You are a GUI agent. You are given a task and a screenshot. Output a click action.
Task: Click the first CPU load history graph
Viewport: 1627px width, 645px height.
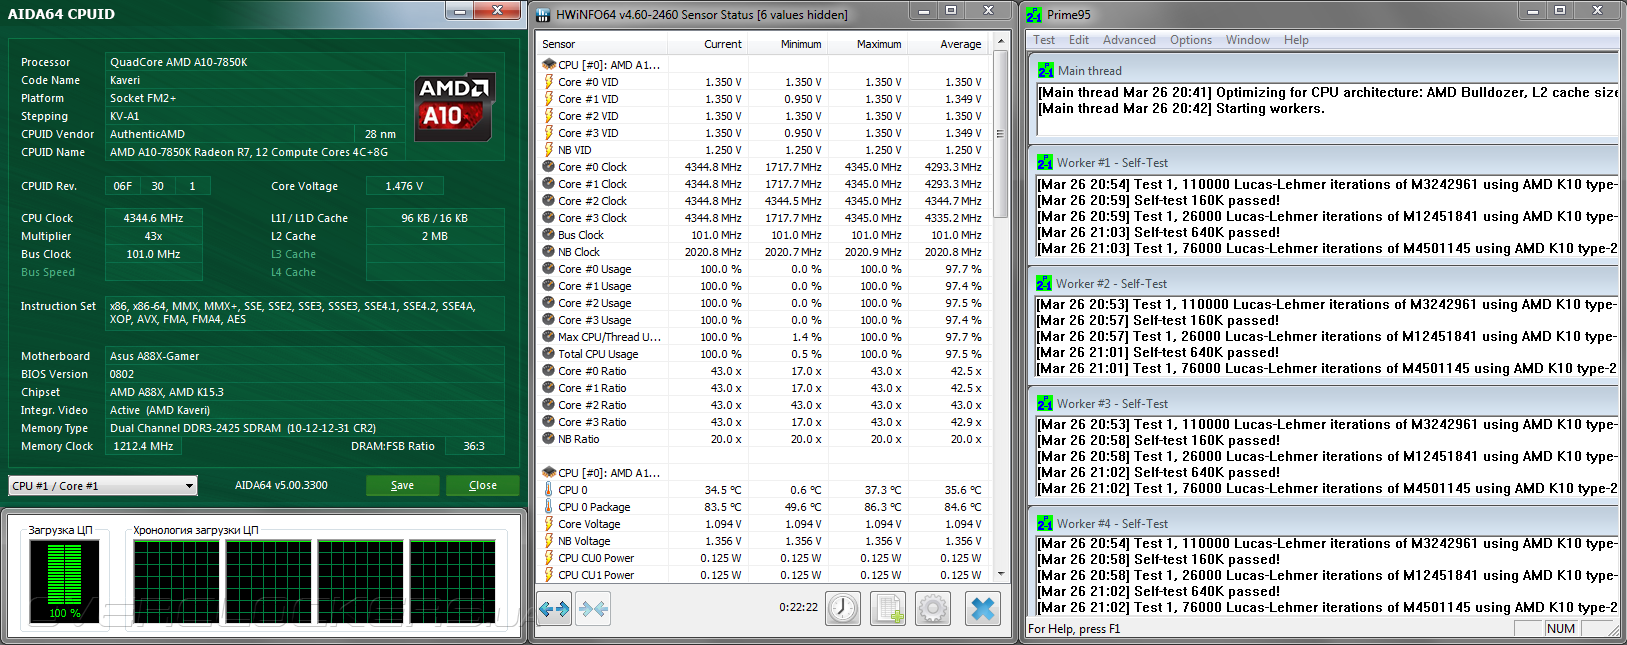click(176, 580)
